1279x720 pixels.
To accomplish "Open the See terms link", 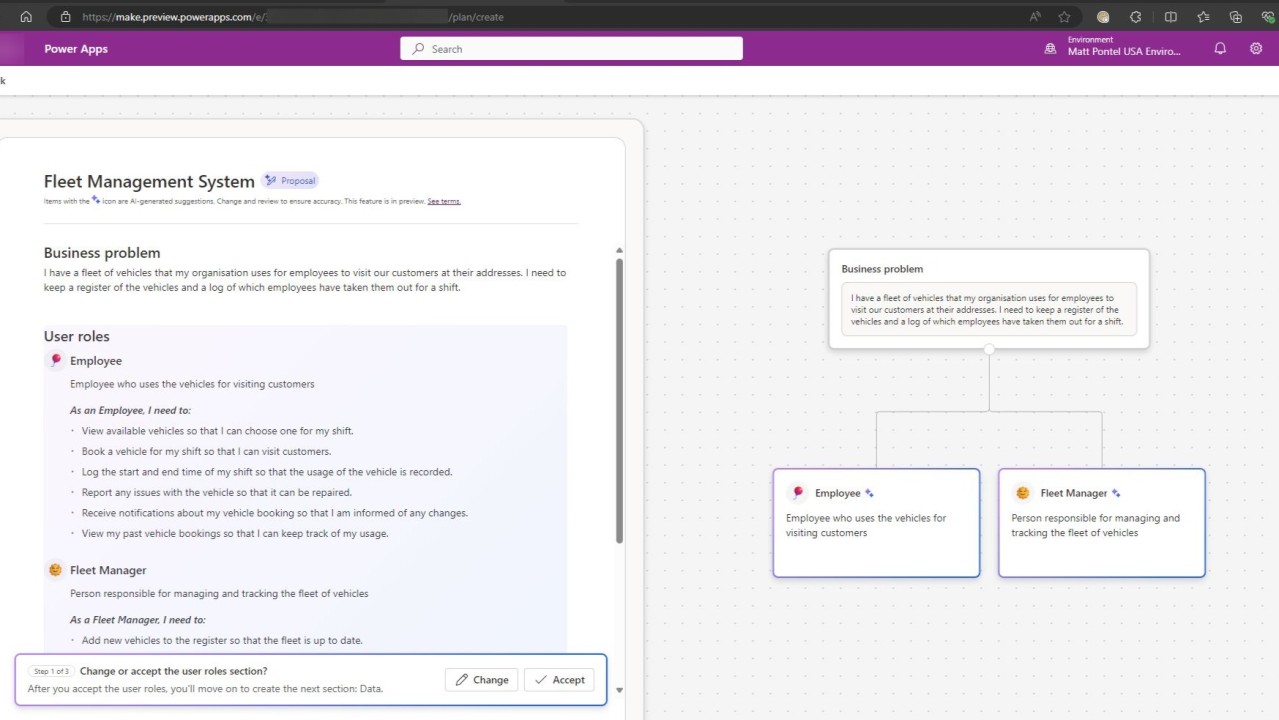I will 444,201.
